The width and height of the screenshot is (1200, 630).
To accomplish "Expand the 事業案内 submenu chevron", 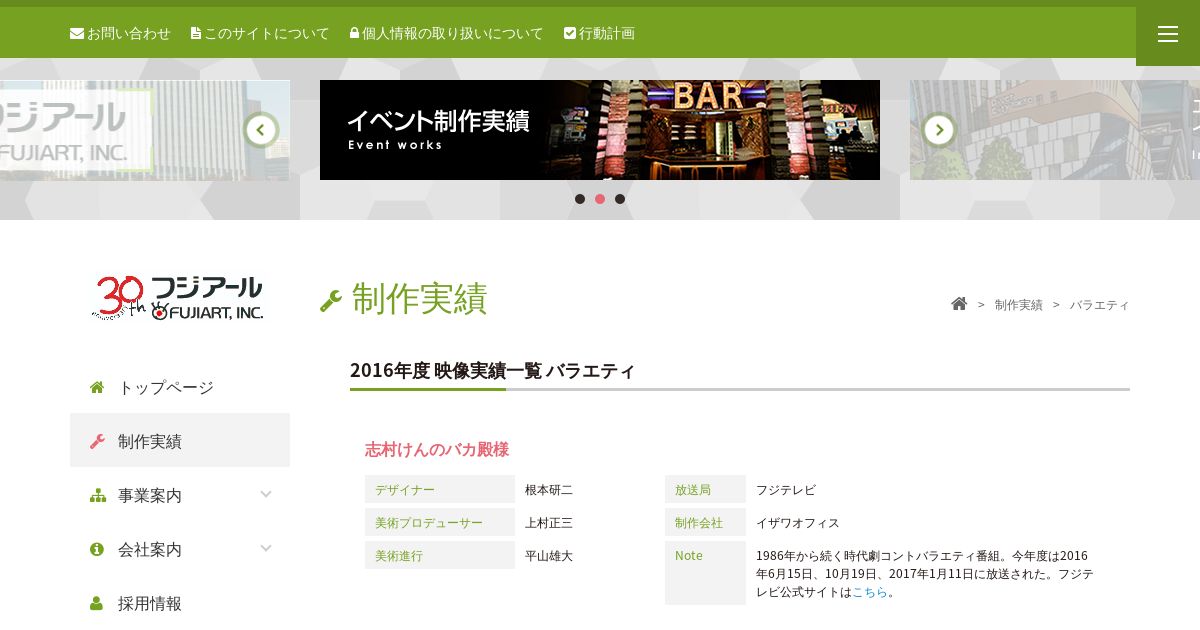I will tap(266, 494).
